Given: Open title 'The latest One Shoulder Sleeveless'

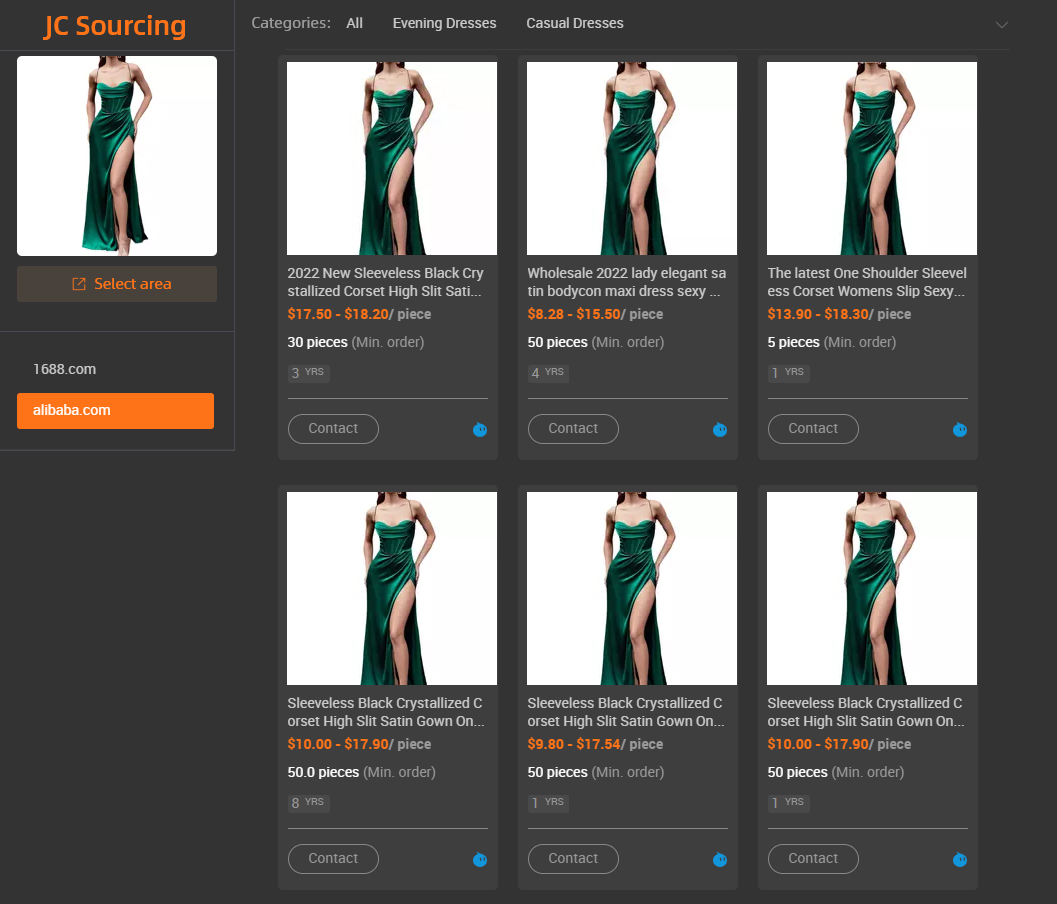Looking at the screenshot, I should (x=867, y=282).
